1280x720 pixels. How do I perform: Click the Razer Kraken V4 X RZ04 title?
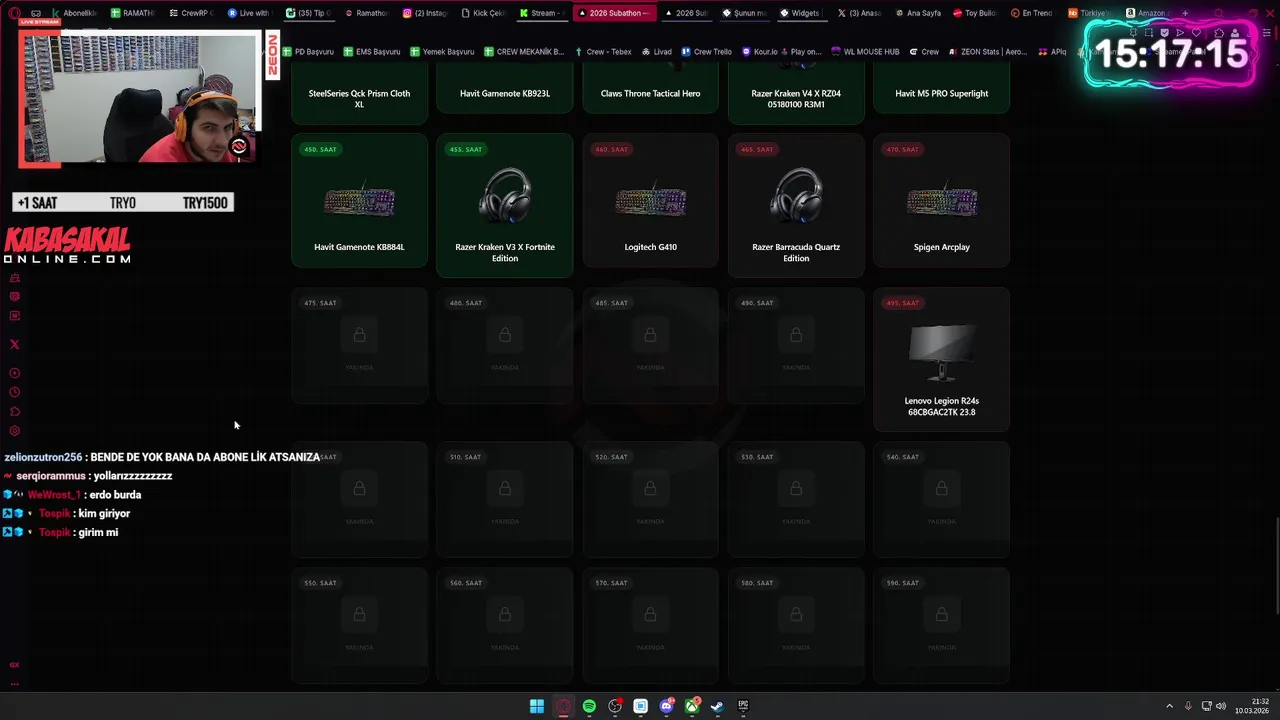[796, 98]
